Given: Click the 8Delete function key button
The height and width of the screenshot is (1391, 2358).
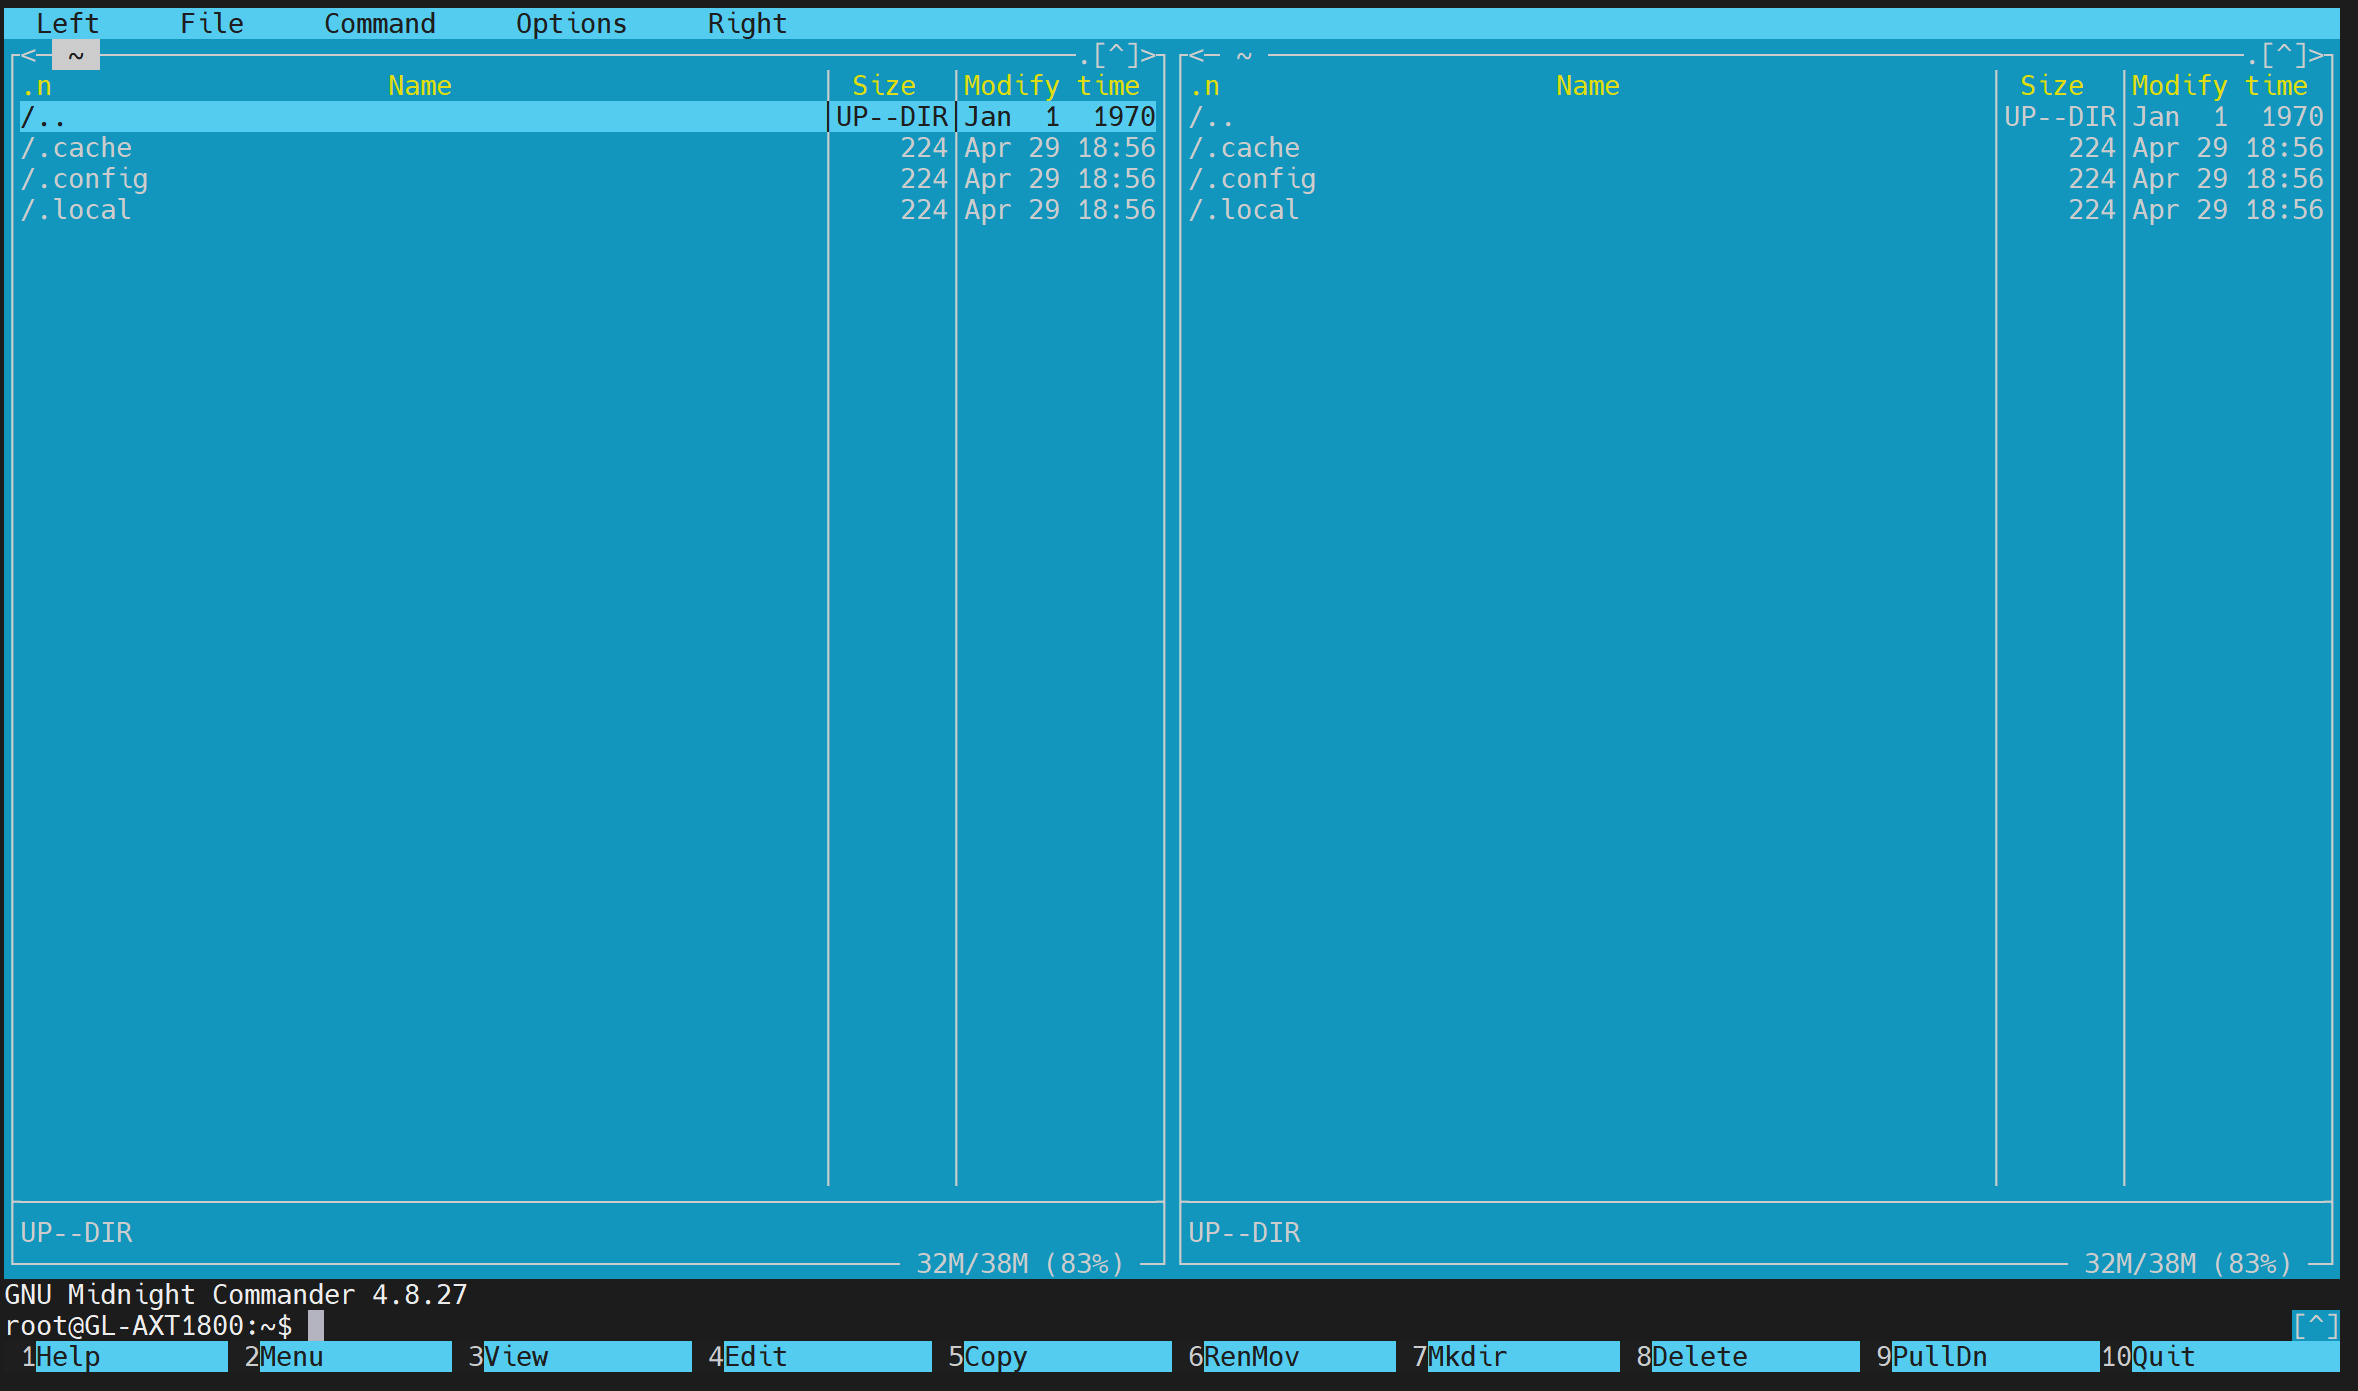Looking at the screenshot, I should point(1747,1357).
